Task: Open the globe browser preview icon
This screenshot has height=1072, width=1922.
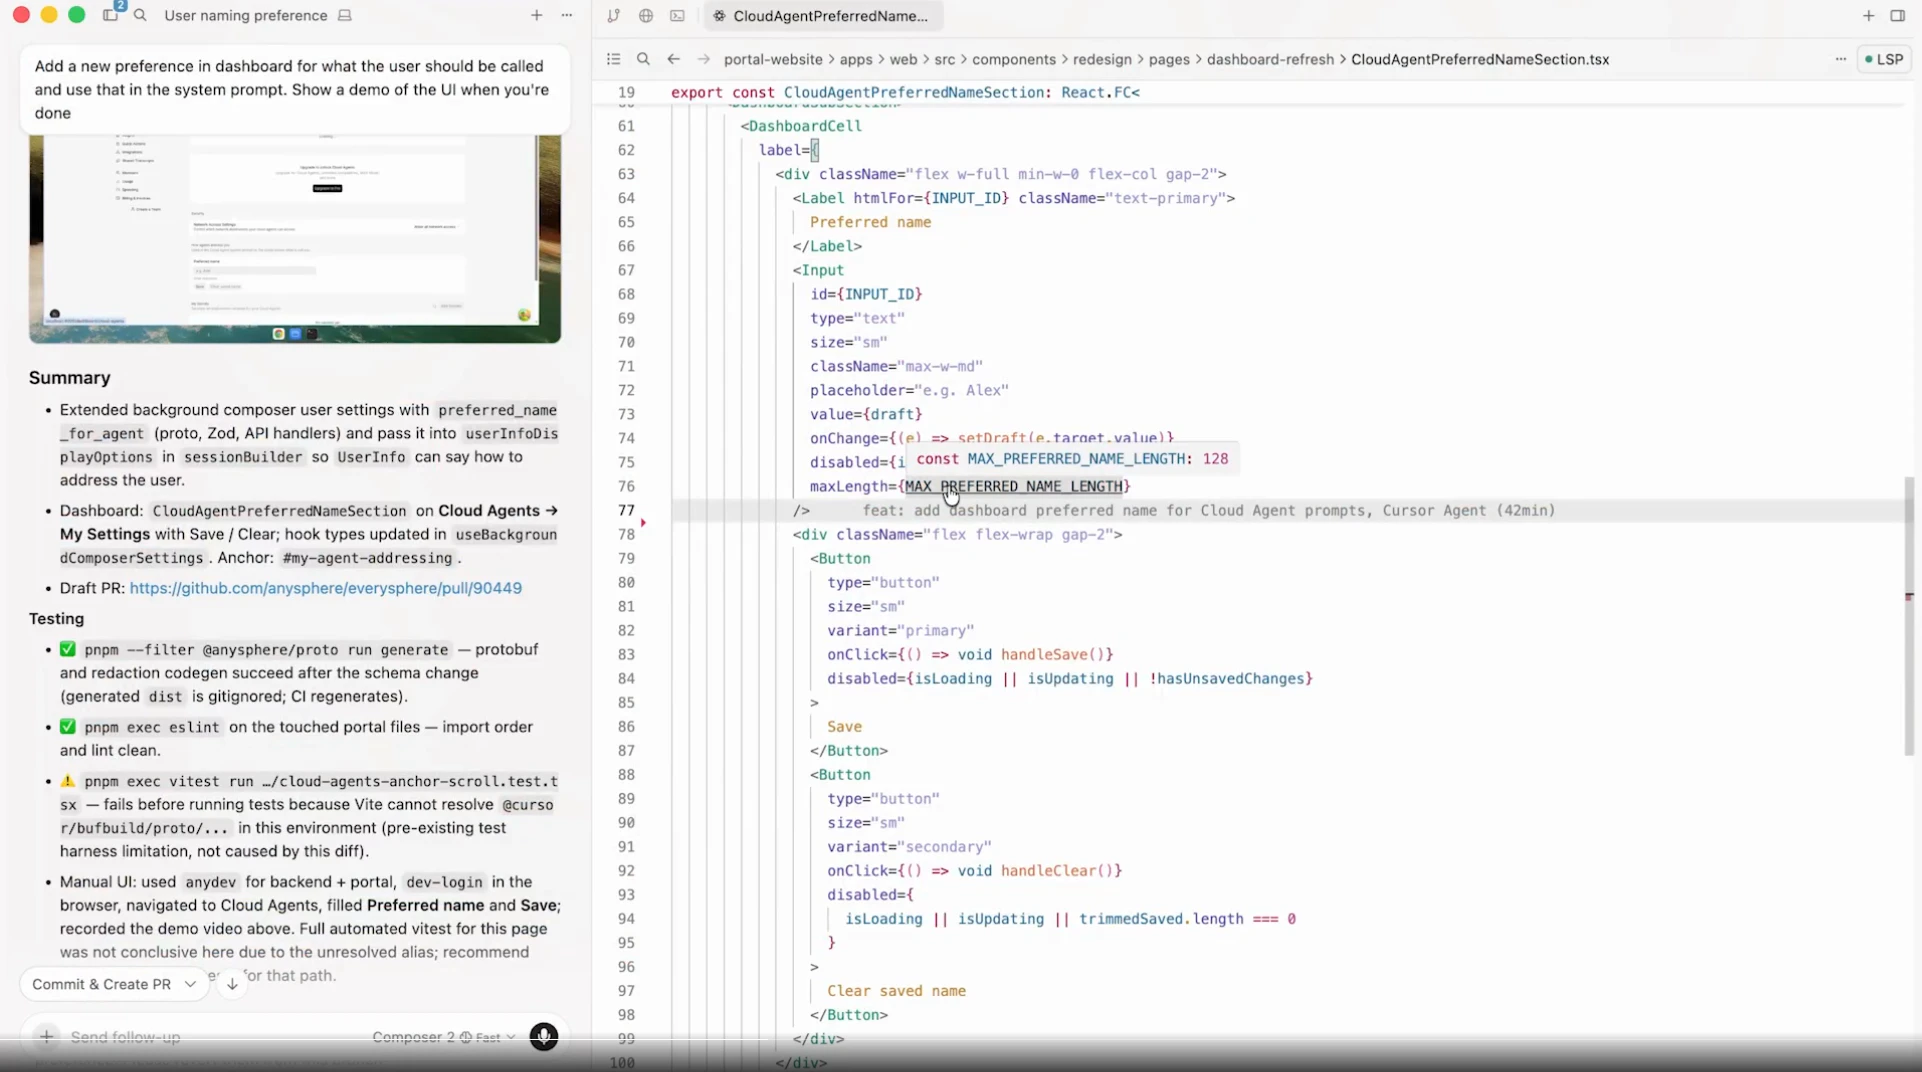Action: 646,16
